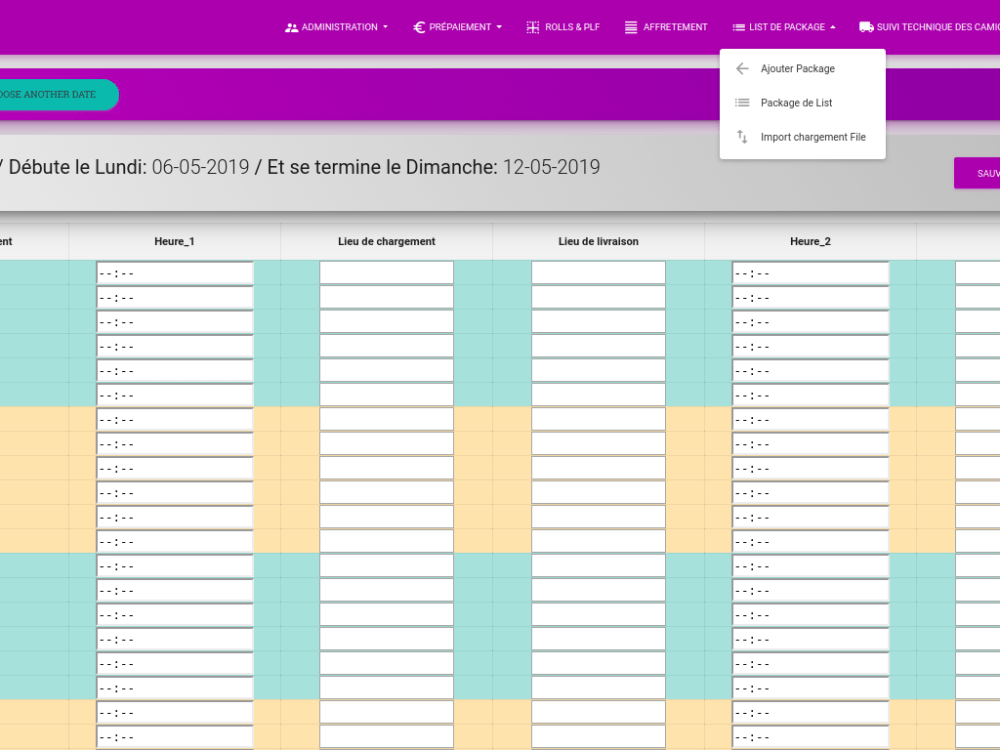The image size is (1000, 750).
Task: Focus the first Lieu de livraison field
Action: (598, 273)
